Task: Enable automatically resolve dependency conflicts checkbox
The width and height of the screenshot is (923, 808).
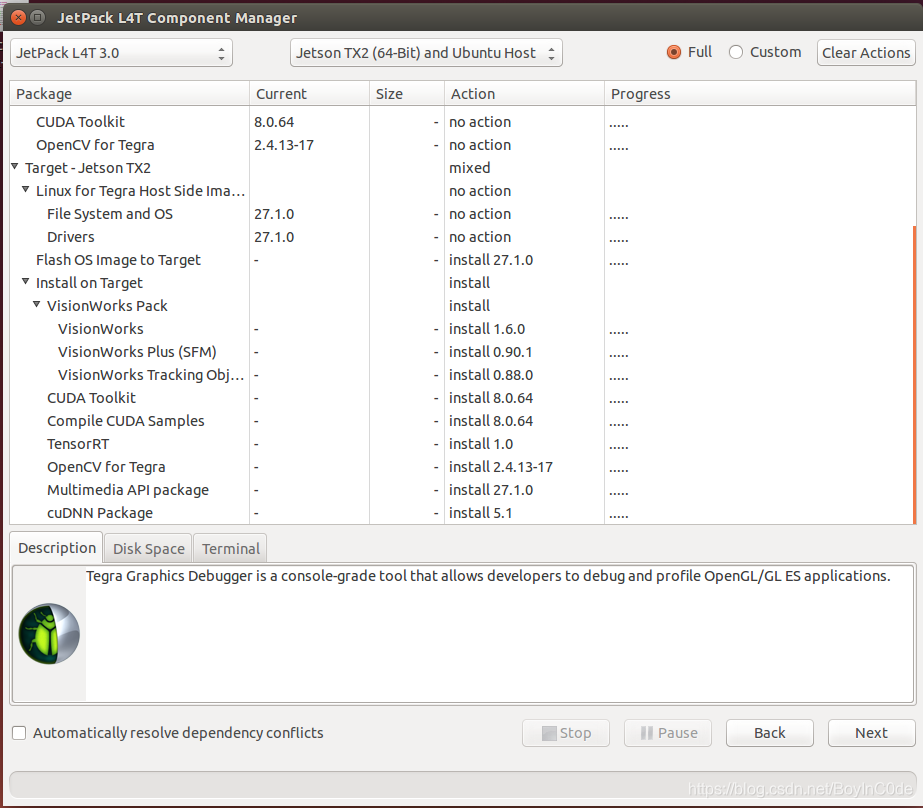Action: click(x=19, y=733)
